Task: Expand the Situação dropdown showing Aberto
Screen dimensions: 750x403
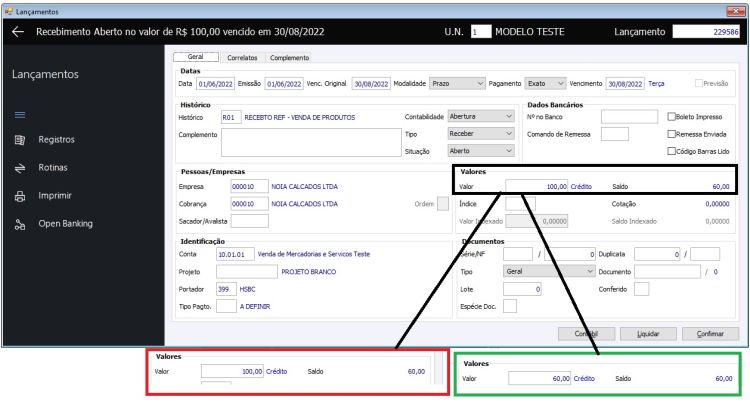Action: tap(481, 151)
